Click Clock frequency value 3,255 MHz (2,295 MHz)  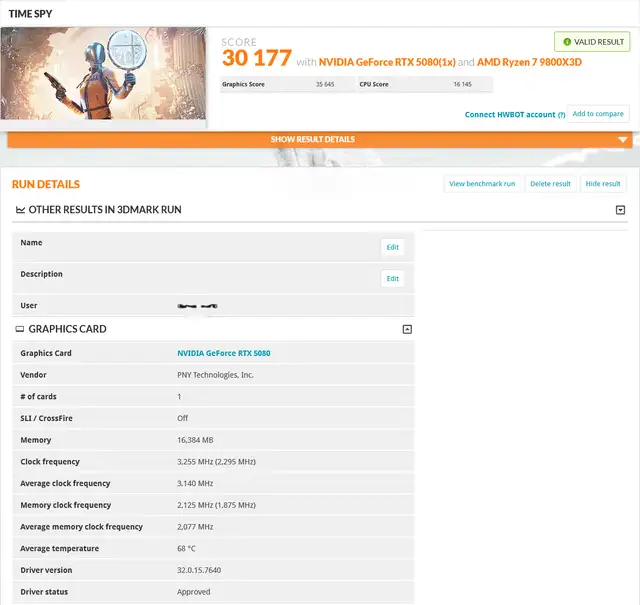(x=216, y=462)
